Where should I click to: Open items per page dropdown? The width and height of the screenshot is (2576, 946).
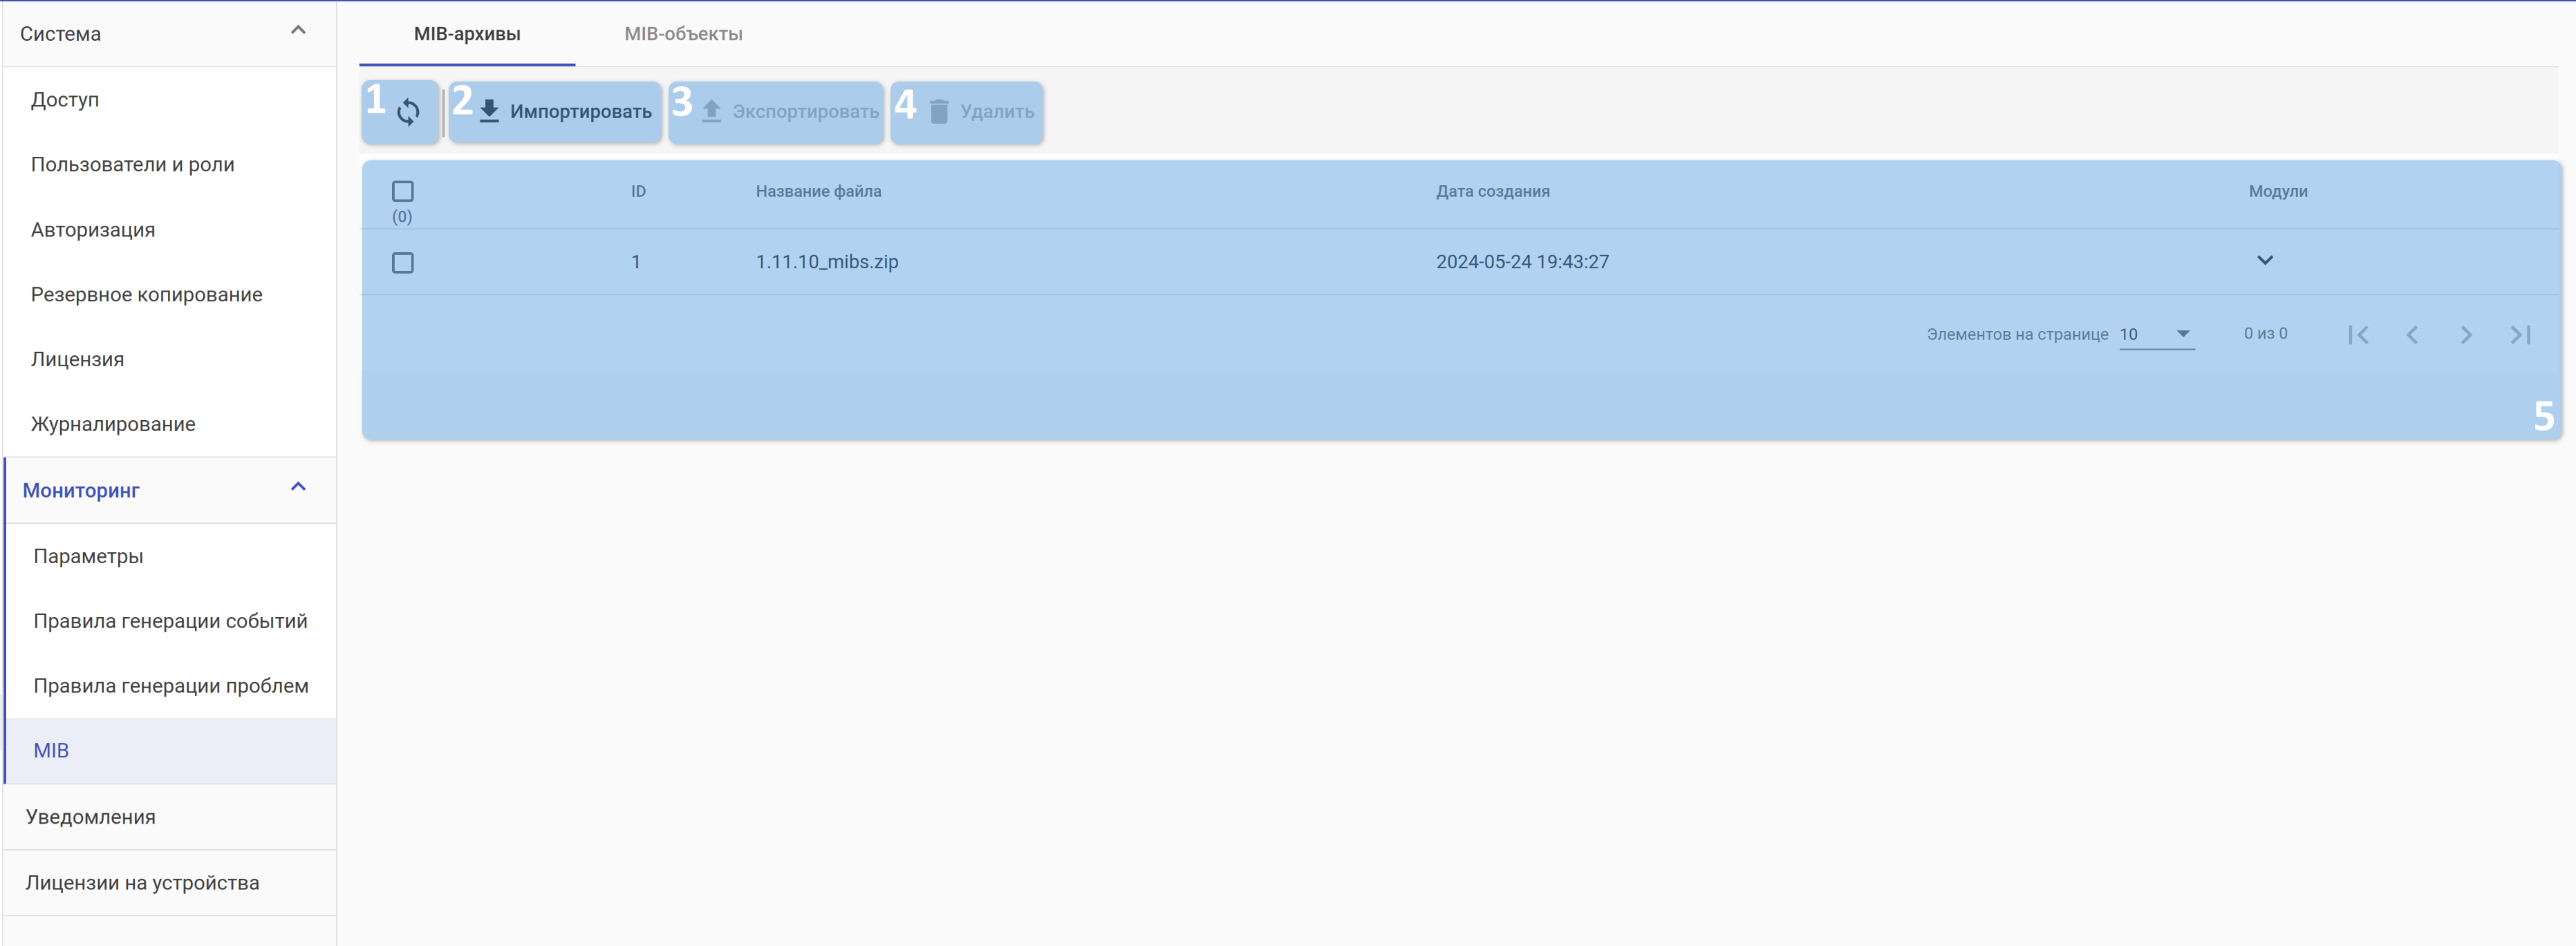[2156, 334]
